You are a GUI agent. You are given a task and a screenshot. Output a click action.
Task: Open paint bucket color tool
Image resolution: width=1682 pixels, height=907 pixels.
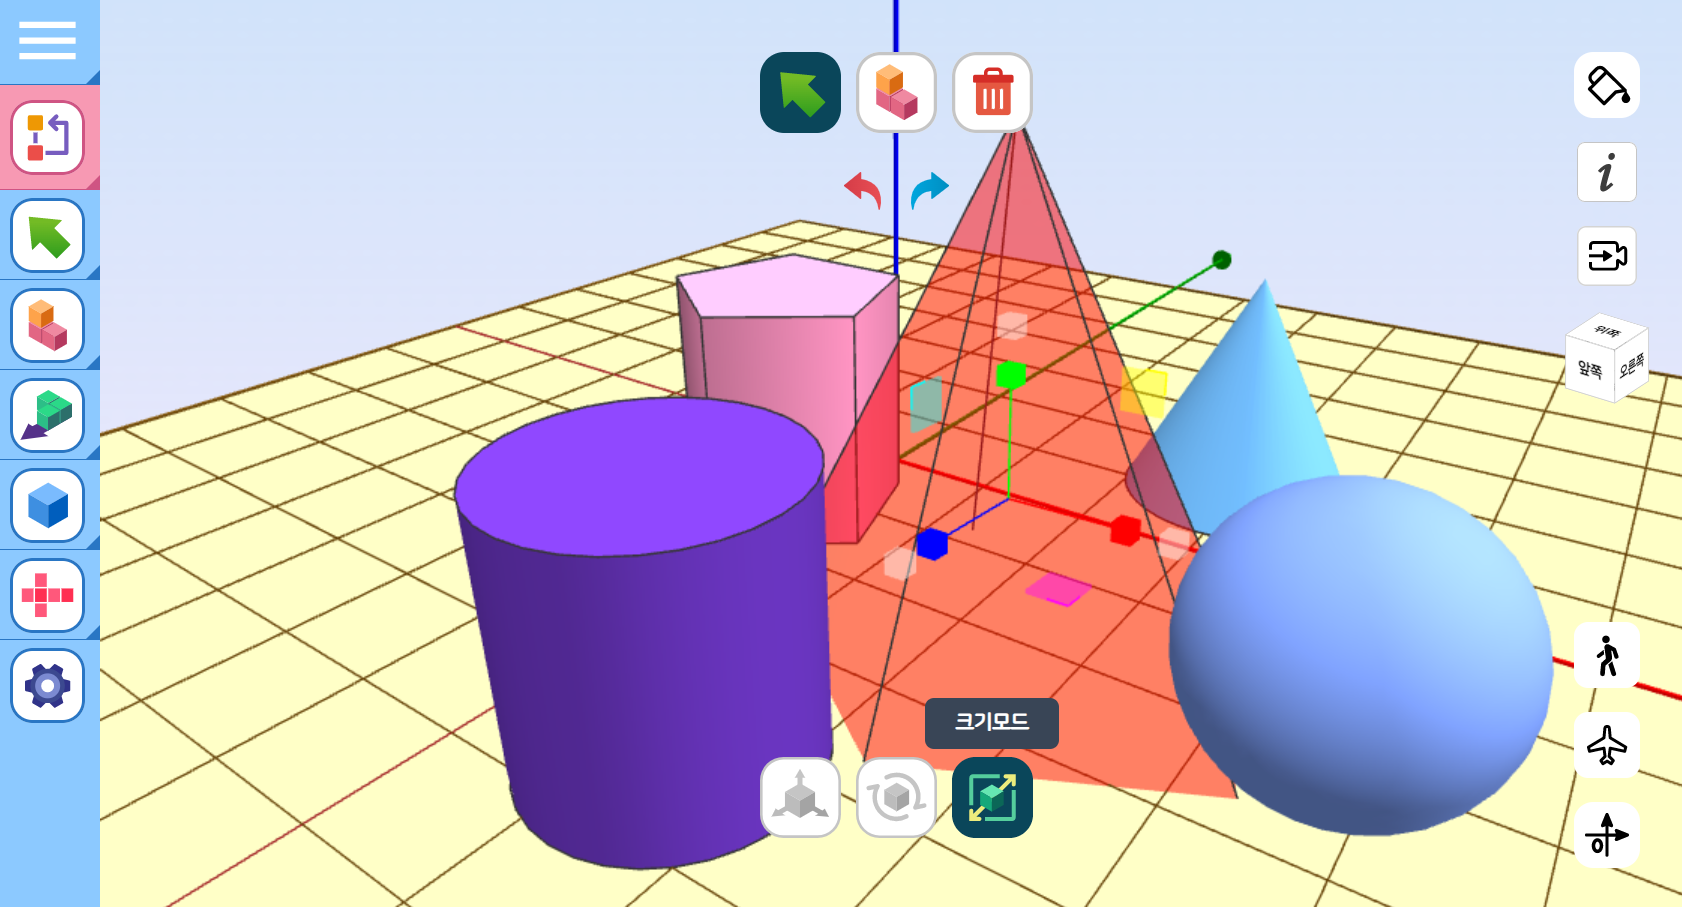tap(1607, 85)
